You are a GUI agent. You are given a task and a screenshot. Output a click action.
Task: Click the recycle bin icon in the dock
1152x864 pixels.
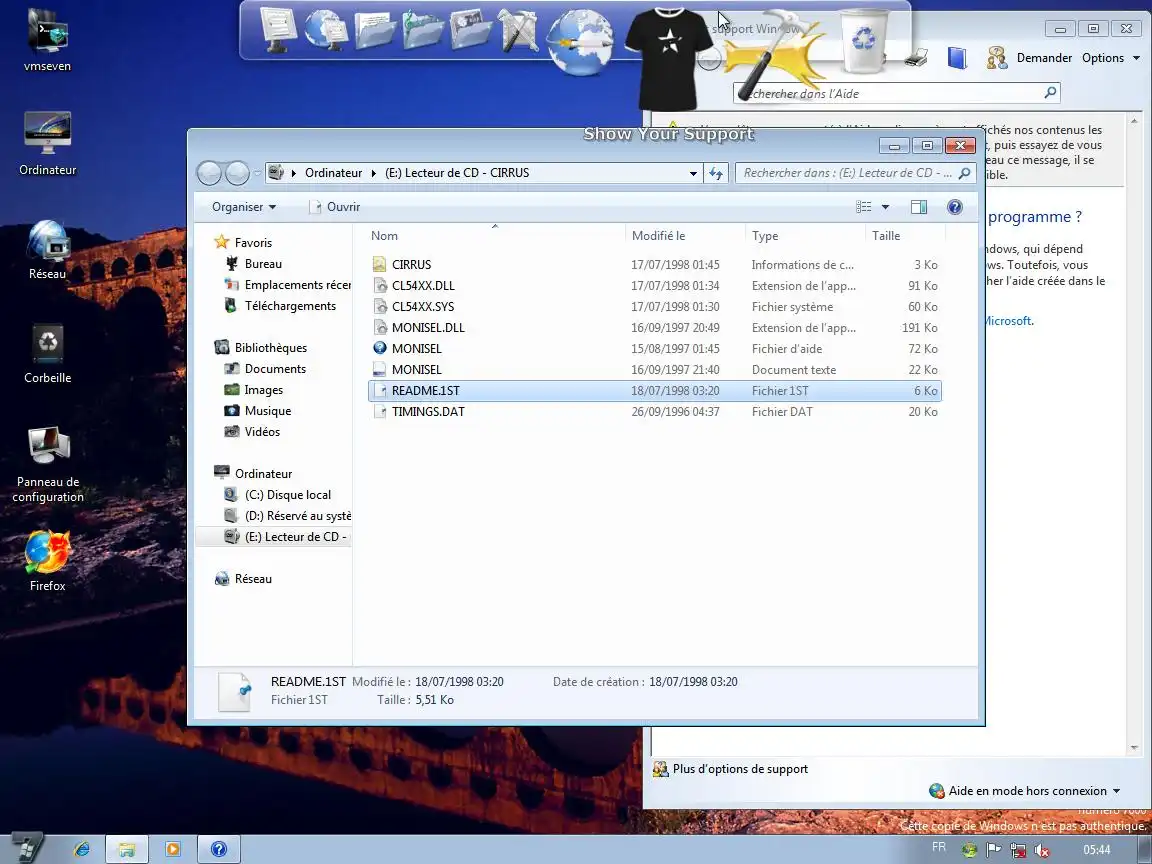[x=863, y=40]
